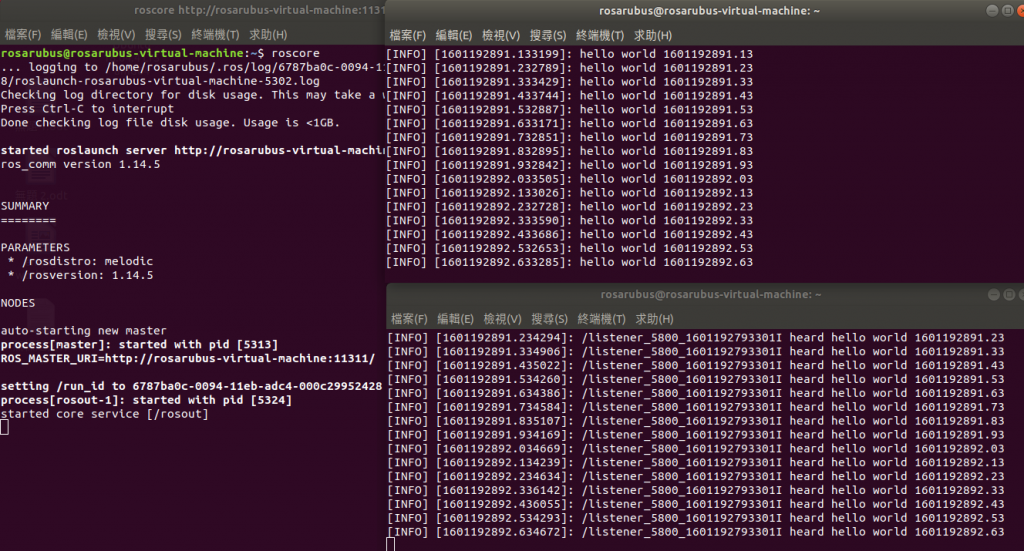Click listener log line timestamped [1601192892.634672]

pyautogui.click(x=696, y=532)
